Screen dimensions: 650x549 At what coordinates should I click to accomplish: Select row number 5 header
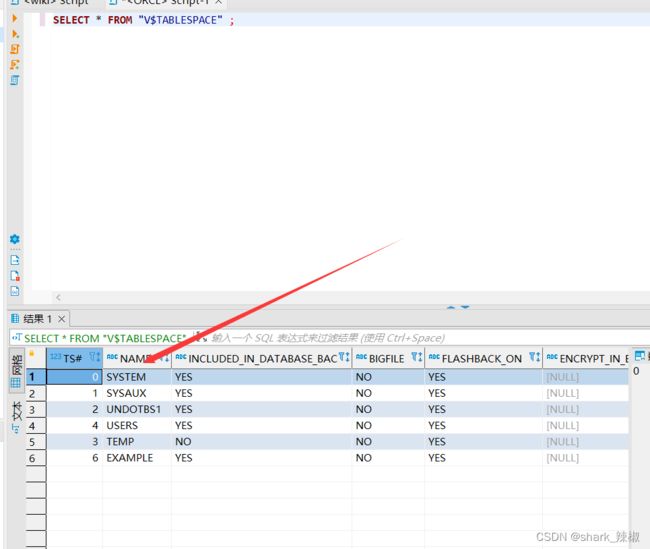click(36, 442)
